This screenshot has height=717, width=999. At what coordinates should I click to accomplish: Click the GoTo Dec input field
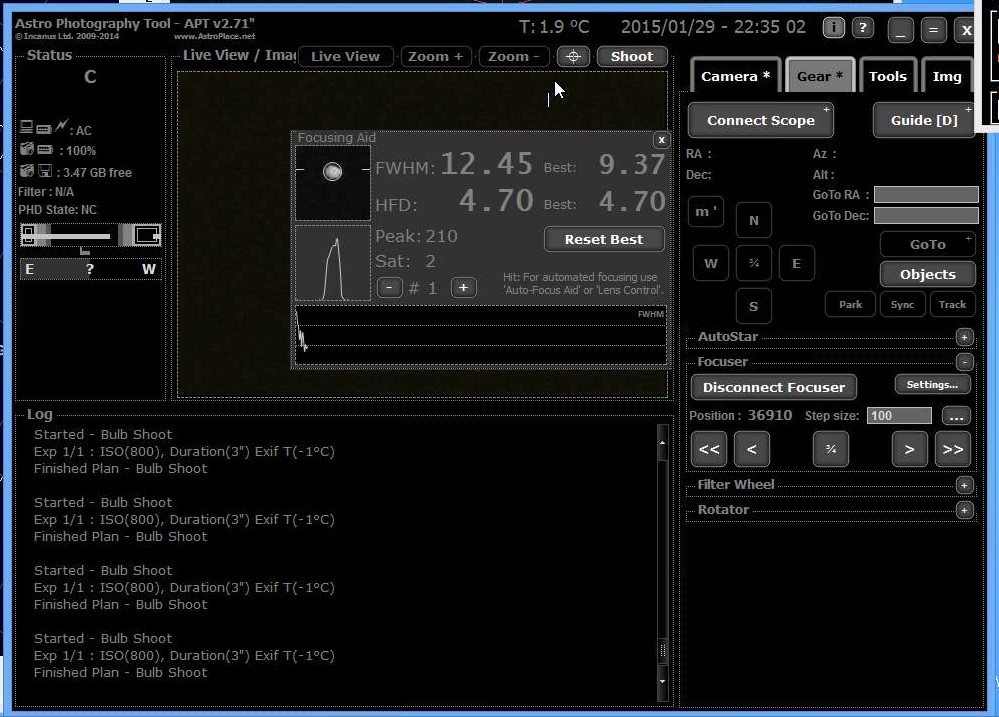pyautogui.click(x=926, y=216)
